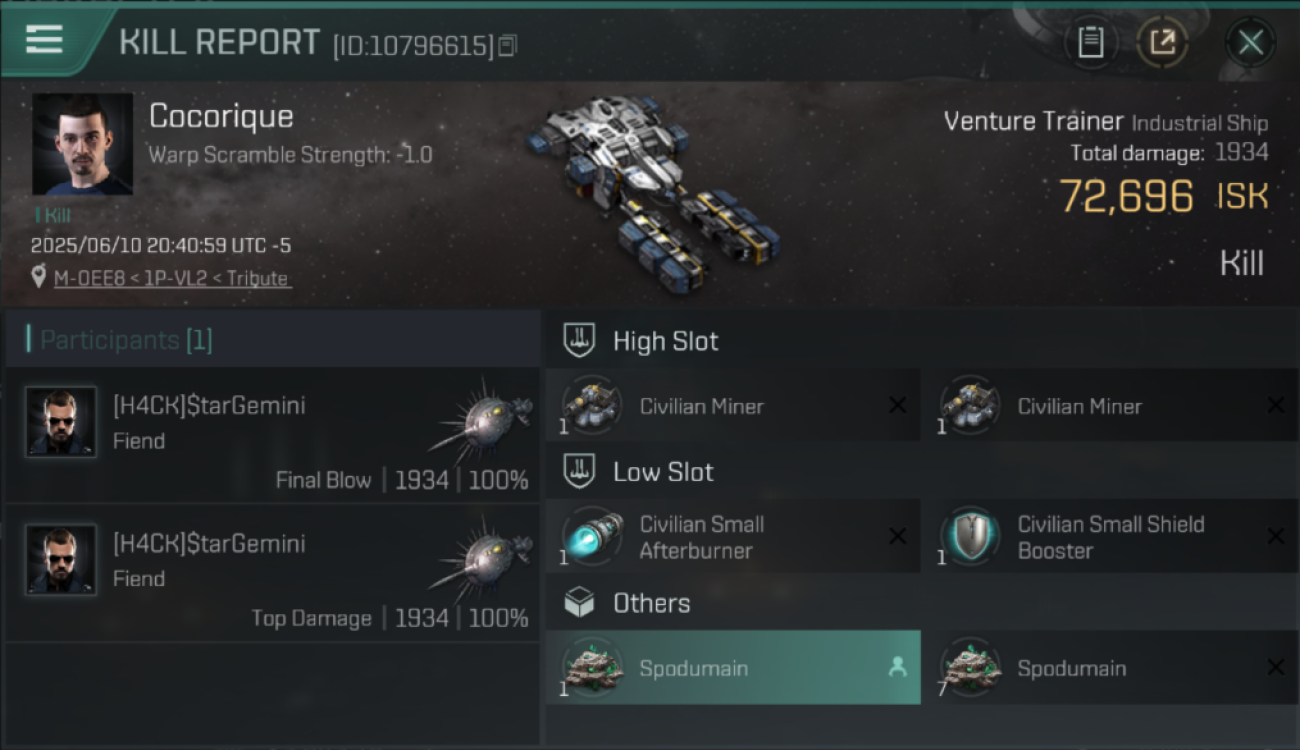Select the Civilian Small Afterburner icon
The width and height of the screenshot is (1300, 750).
point(592,537)
